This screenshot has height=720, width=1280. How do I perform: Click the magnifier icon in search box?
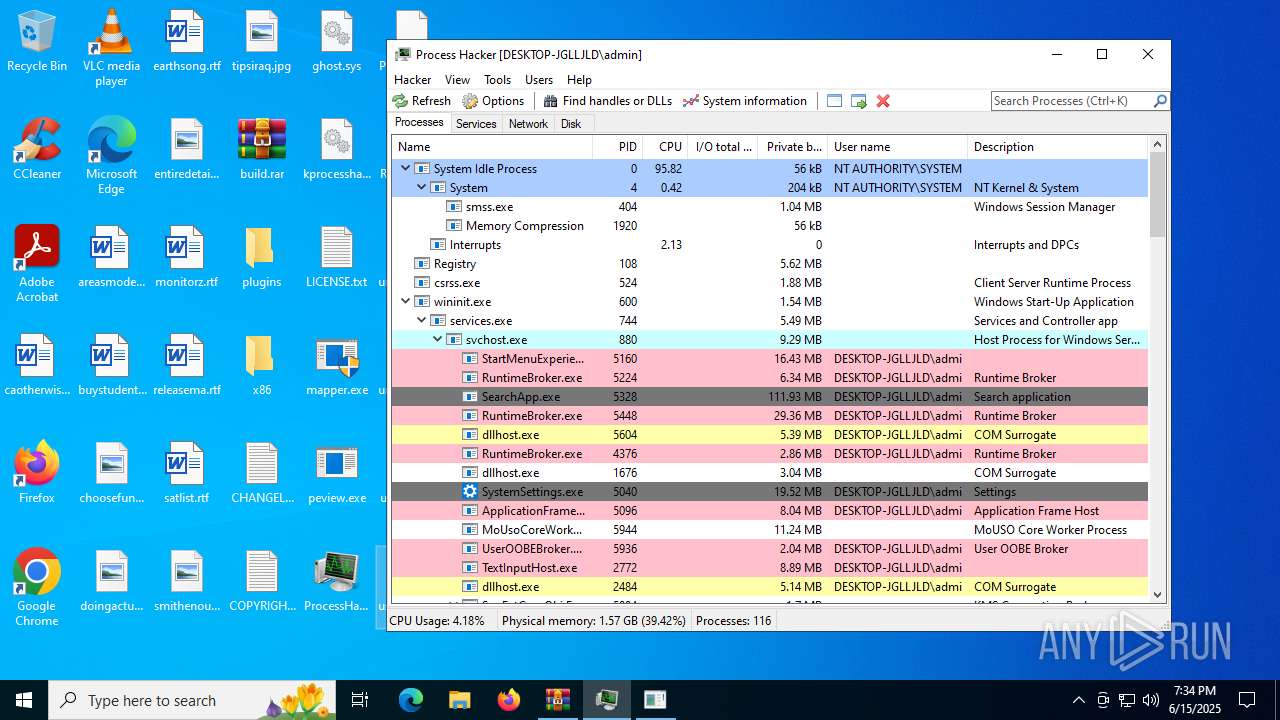click(x=1160, y=101)
